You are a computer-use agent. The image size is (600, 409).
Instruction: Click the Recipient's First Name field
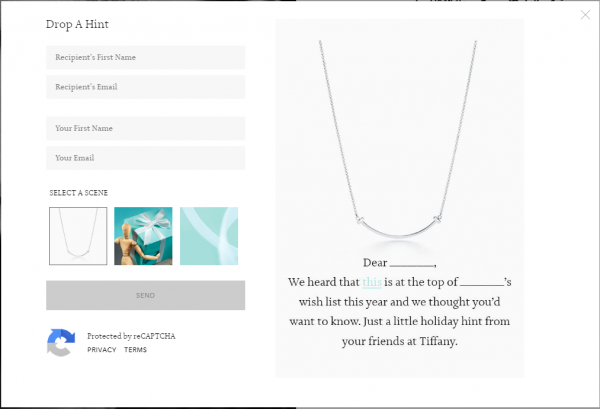click(145, 57)
